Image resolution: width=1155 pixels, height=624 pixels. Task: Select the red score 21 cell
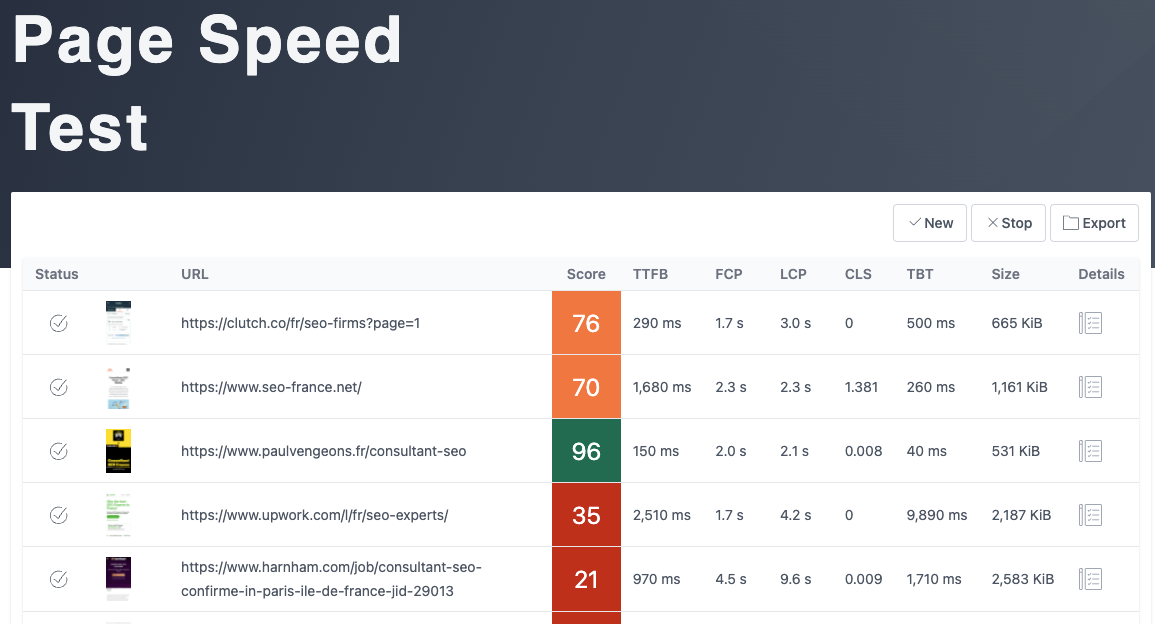pyautogui.click(x=586, y=579)
